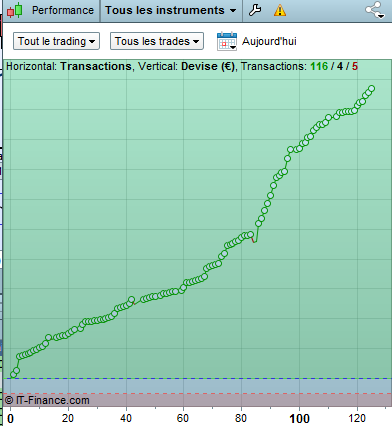392x426 pixels.
Task: Click the red 5 losing transactions count
Action: pos(355,66)
